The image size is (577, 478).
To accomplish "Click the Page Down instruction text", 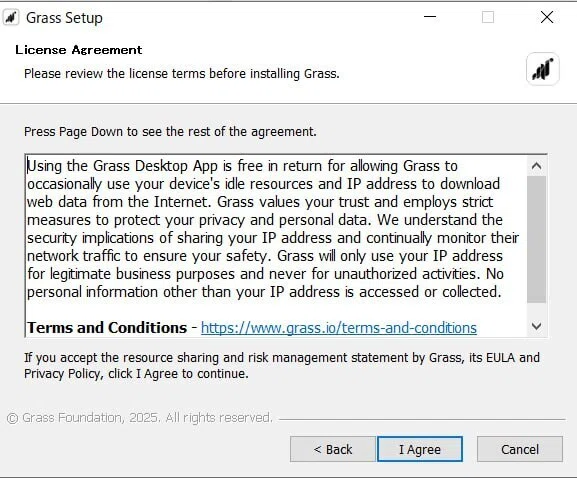I will 170,131.
